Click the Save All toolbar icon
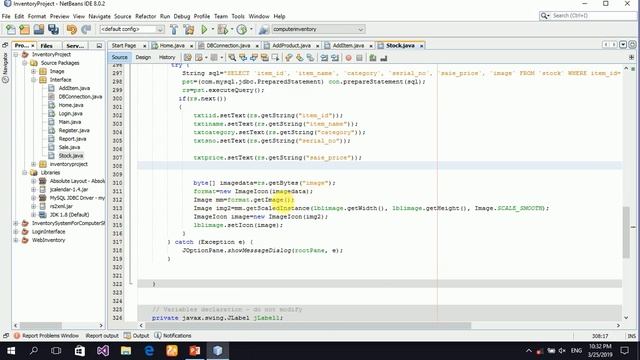Image resolution: width=640 pixels, height=360 pixels. [53, 29]
